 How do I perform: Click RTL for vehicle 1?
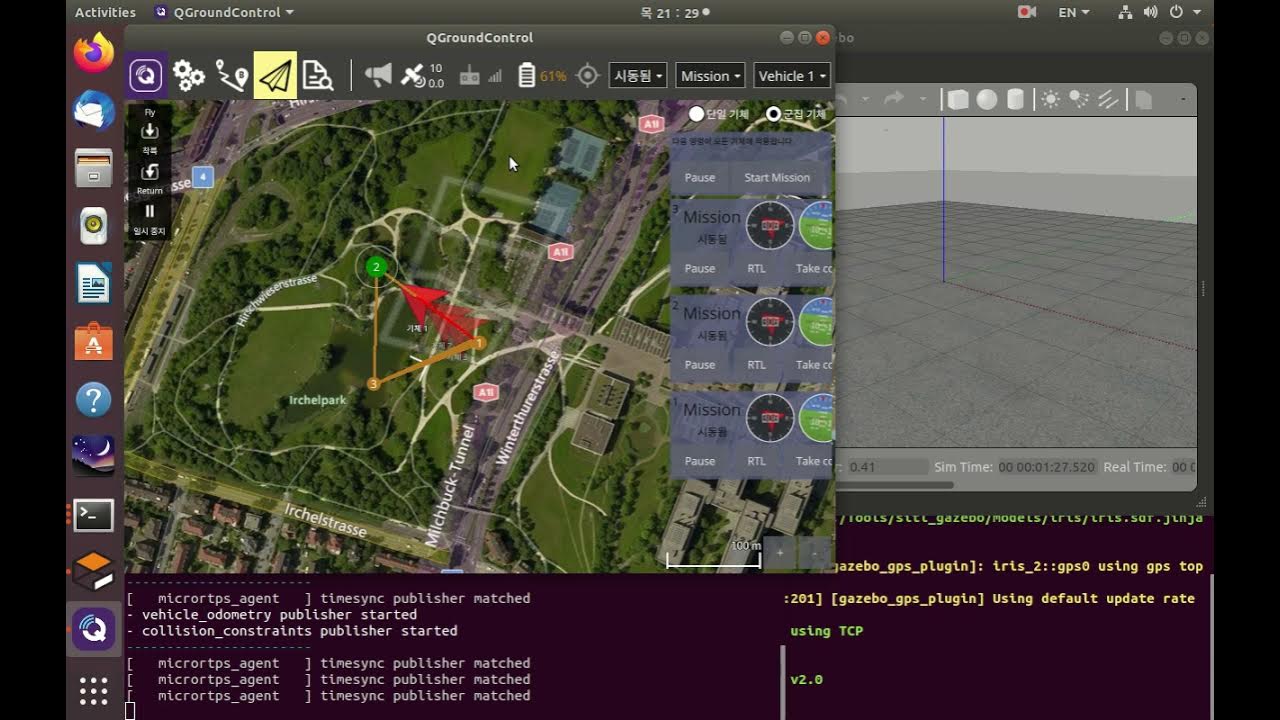pyautogui.click(x=756, y=461)
